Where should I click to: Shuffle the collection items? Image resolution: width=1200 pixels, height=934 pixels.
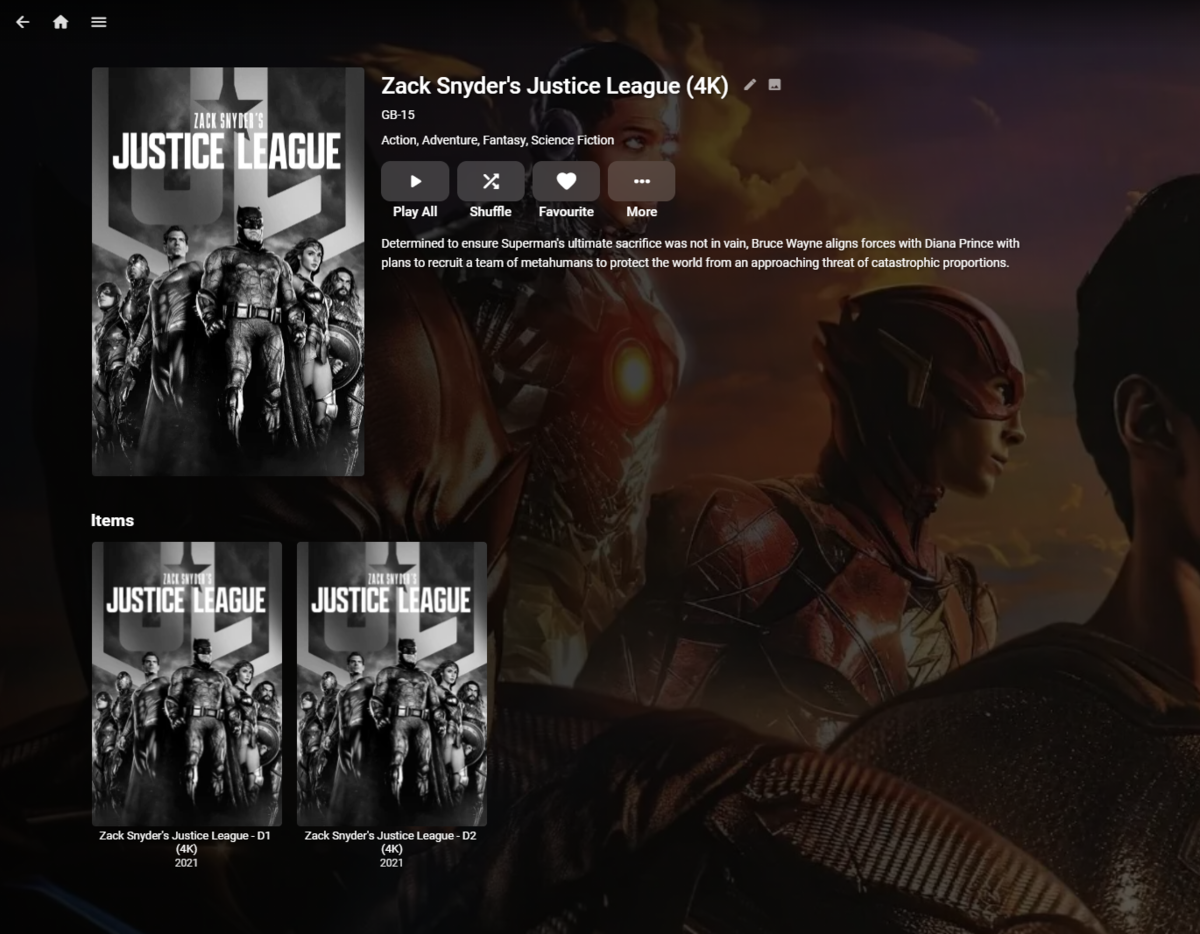[x=490, y=181]
